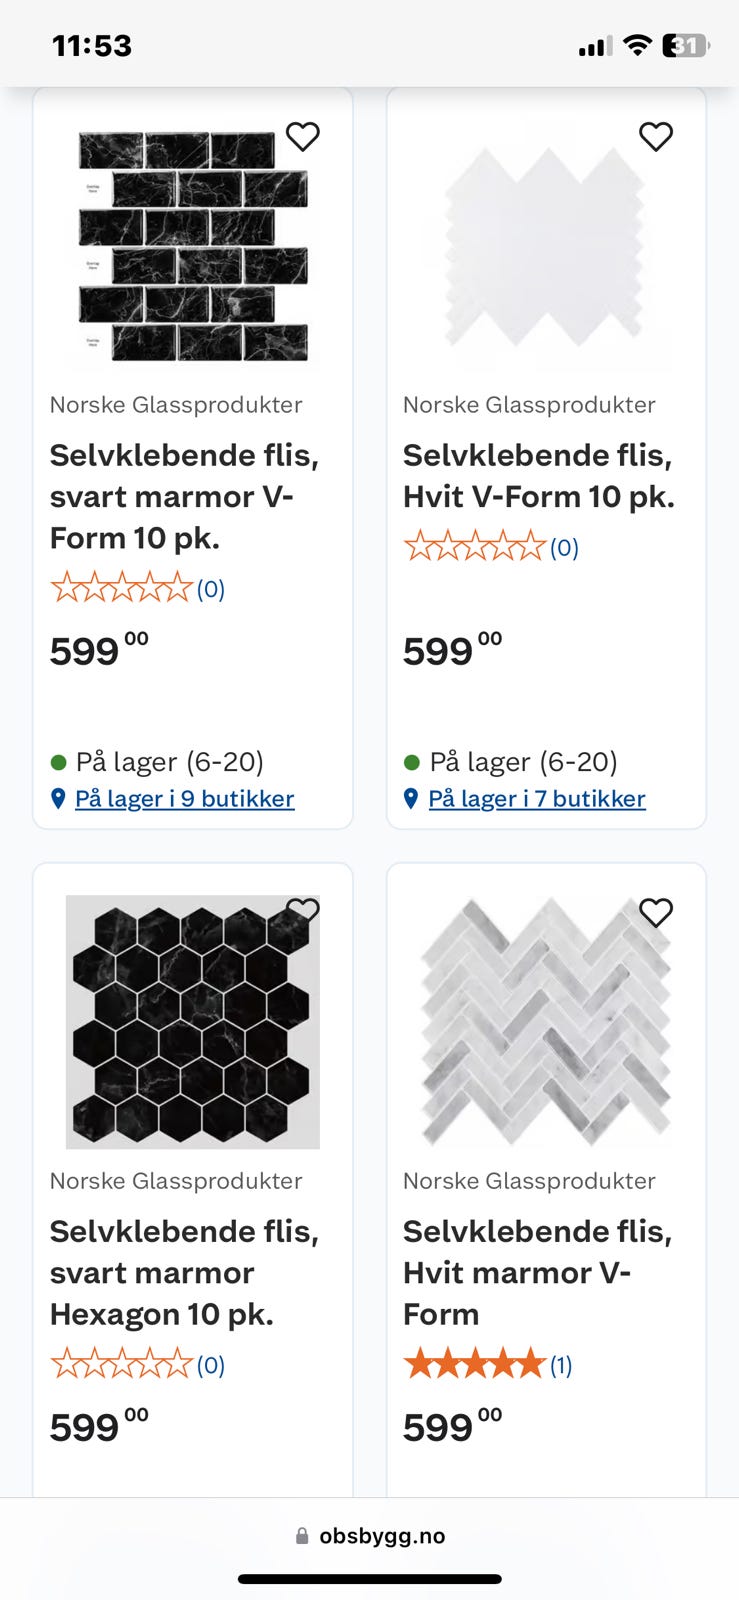Open "På lager i 7 butikker" link

[x=537, y=799]
